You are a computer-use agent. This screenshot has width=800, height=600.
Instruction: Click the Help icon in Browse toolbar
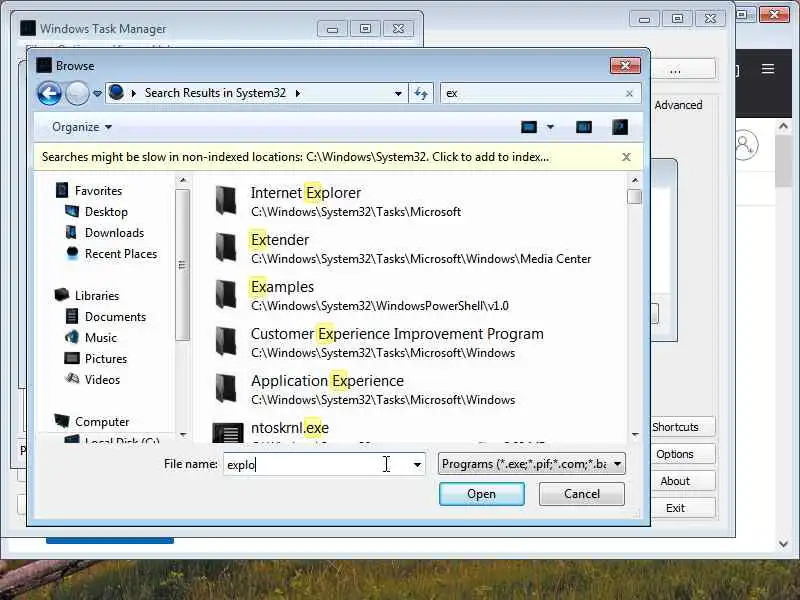(x=620, y=127)
